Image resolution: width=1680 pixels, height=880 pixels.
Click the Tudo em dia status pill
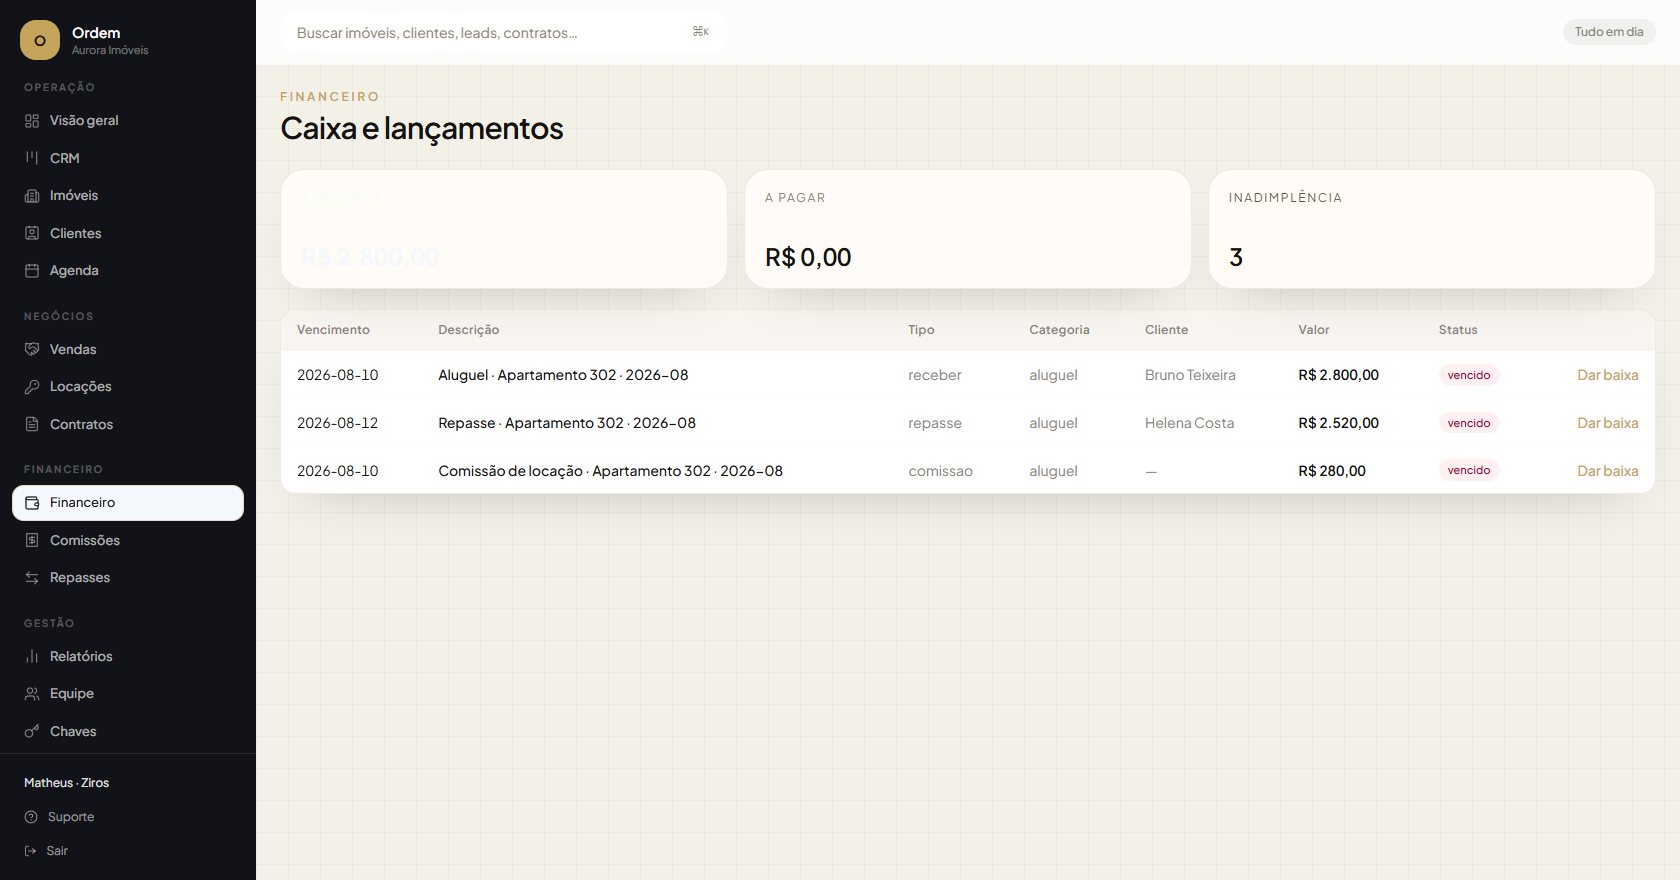[1609, 32]
